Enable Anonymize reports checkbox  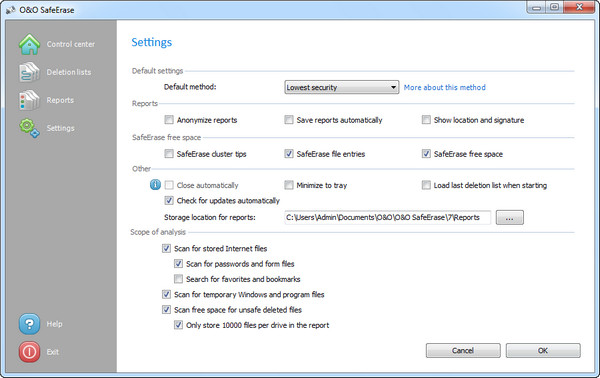[169, 120]
